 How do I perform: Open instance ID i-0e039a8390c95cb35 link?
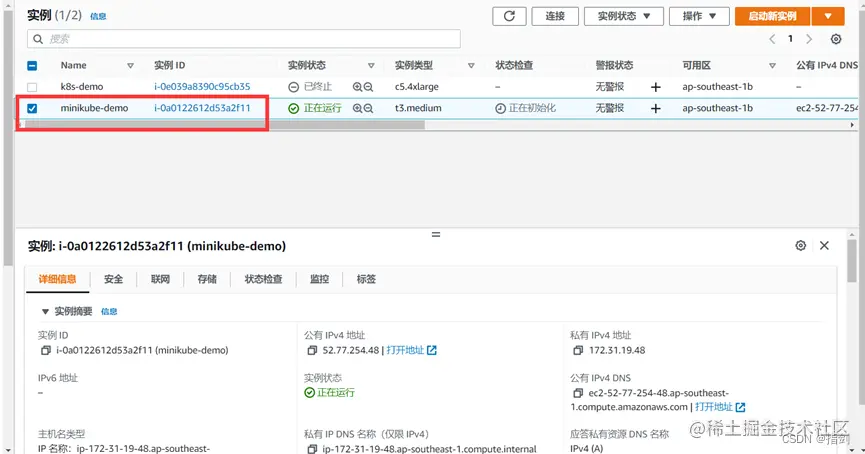tap(202, 87)
